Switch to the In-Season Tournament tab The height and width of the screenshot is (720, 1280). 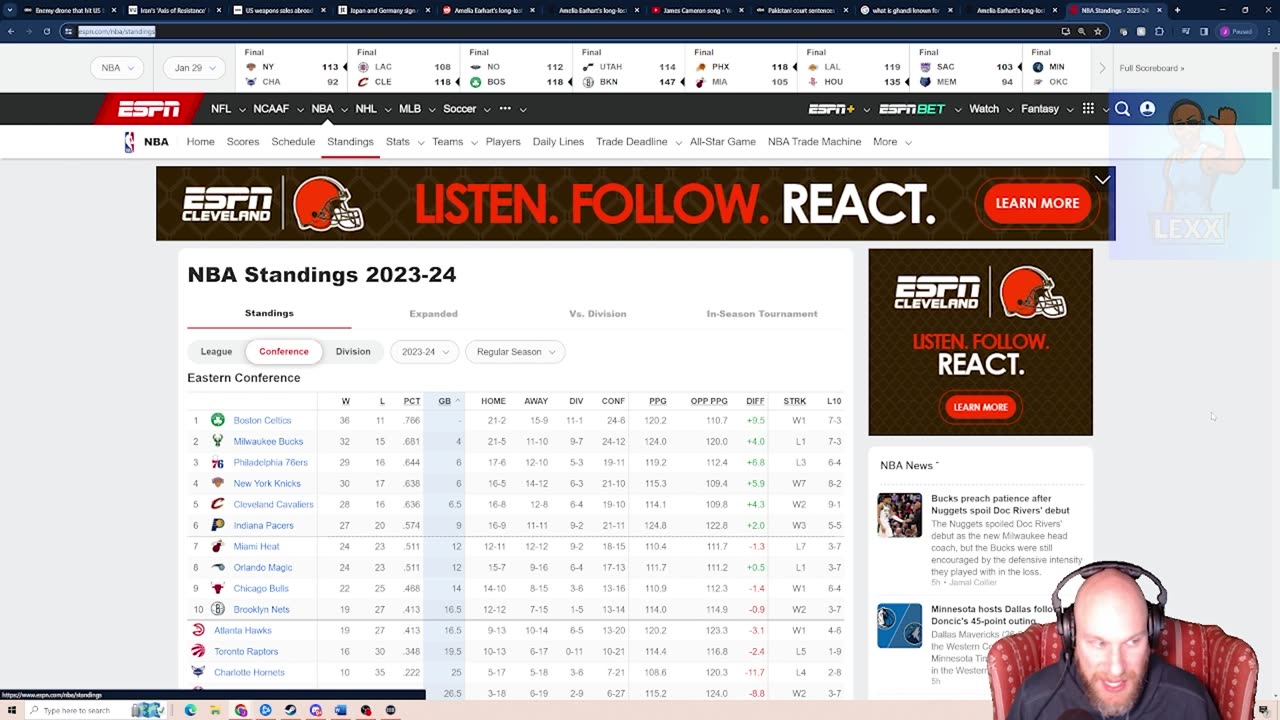point(762,314)
